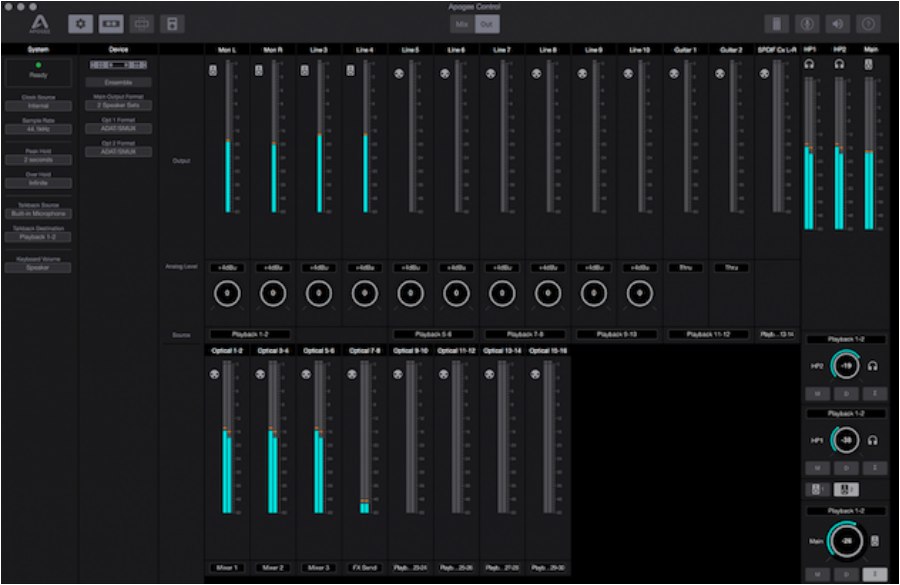The width and height of the screenshot is (900, 585).
Task: Click the Apogee logo
Action: click(x=40, y=24)
